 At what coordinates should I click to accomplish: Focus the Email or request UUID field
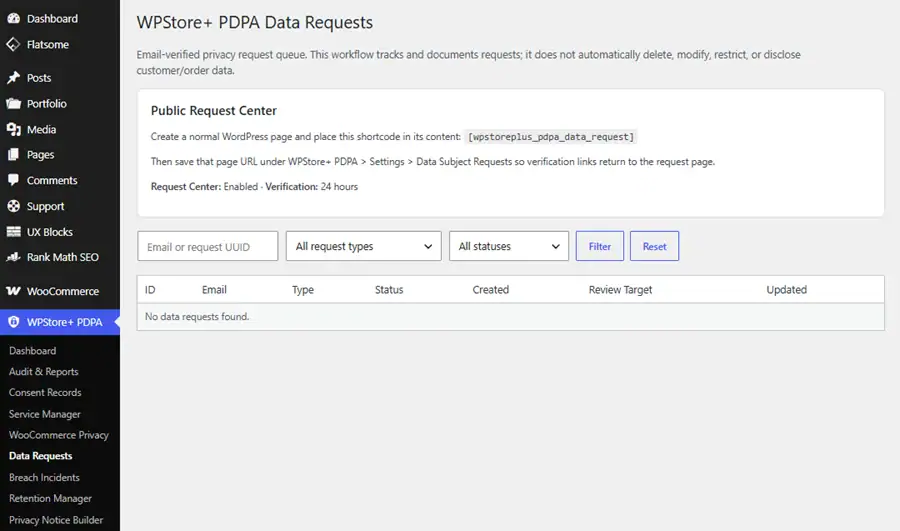(x=208, y=246)
